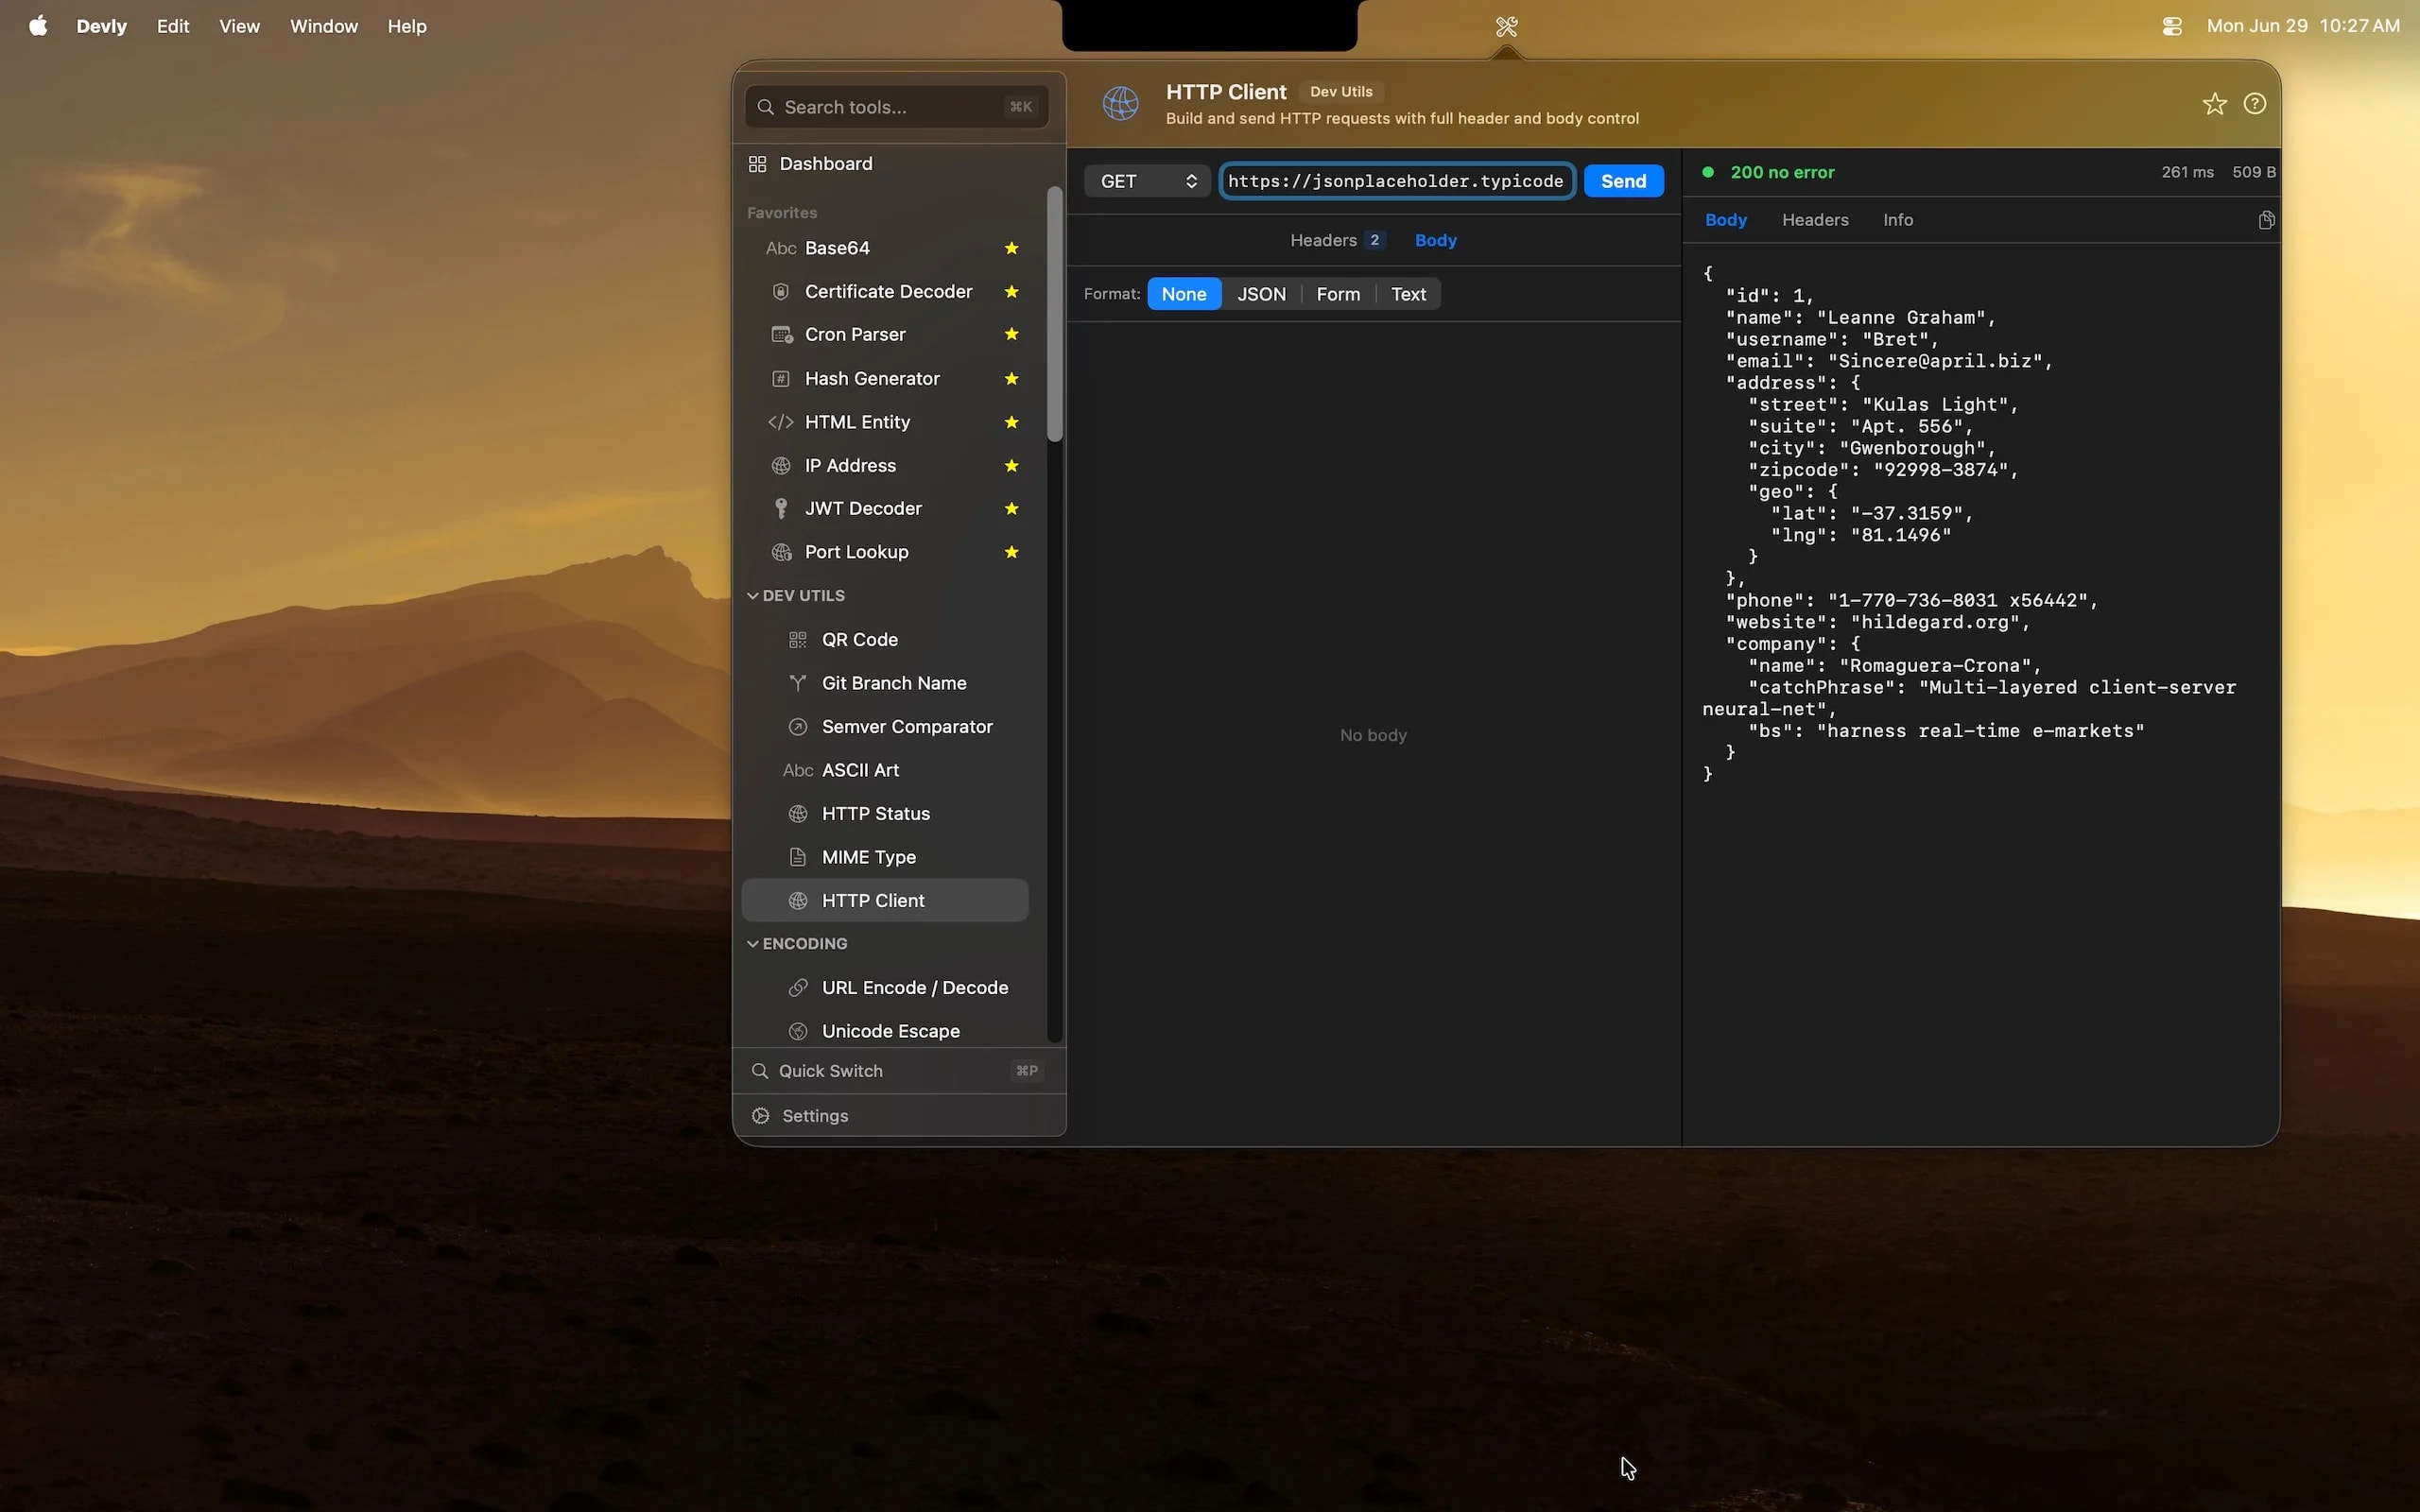The height and width of the screenshot is (1512, 2420).
Task: Click the Apple logo menu
Action: pyautogui.click(x=38, y=26)
